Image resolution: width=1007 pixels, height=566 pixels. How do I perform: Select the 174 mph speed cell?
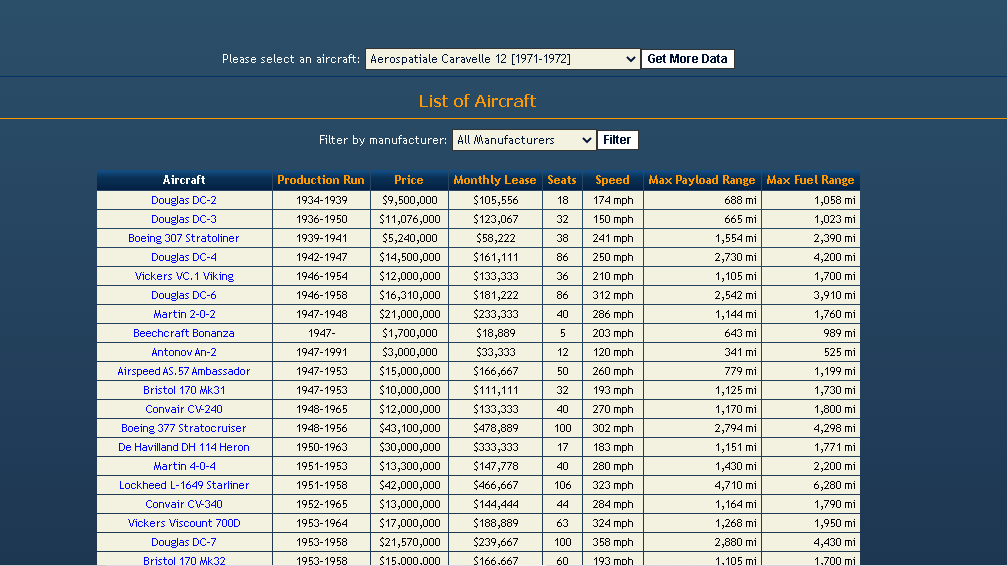point(613,200)
